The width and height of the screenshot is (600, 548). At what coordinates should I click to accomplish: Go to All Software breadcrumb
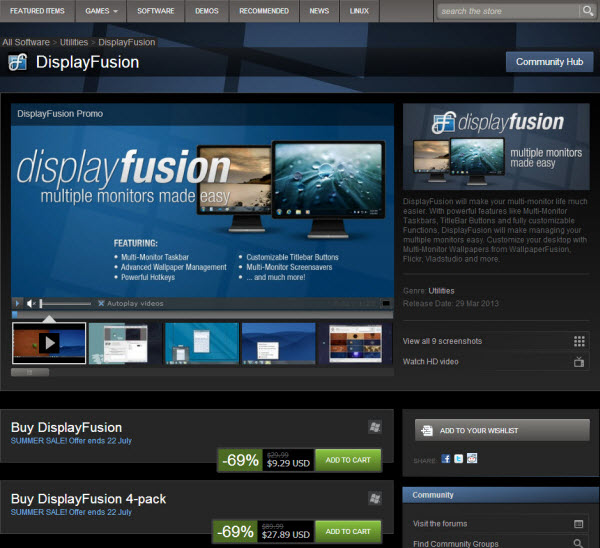coord(26,42)
